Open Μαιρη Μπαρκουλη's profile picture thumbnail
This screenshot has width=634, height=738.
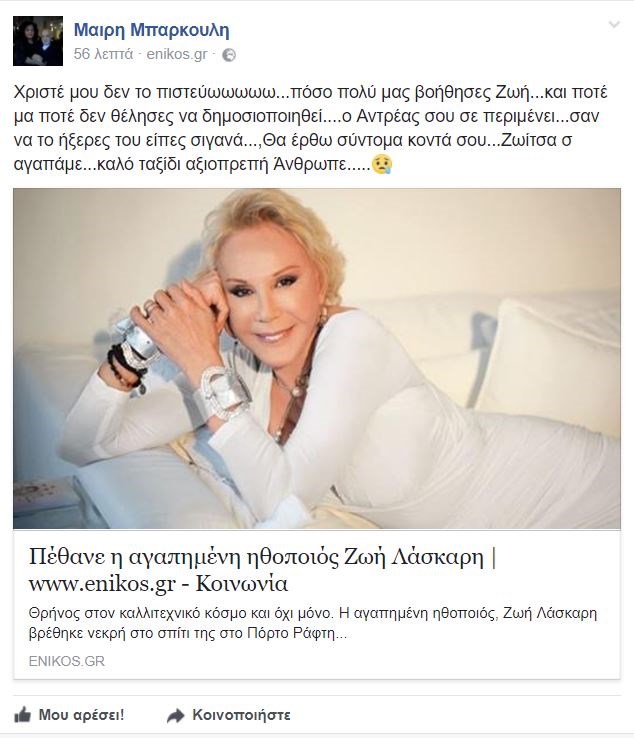pyautogui.click(x=38, y=41)
